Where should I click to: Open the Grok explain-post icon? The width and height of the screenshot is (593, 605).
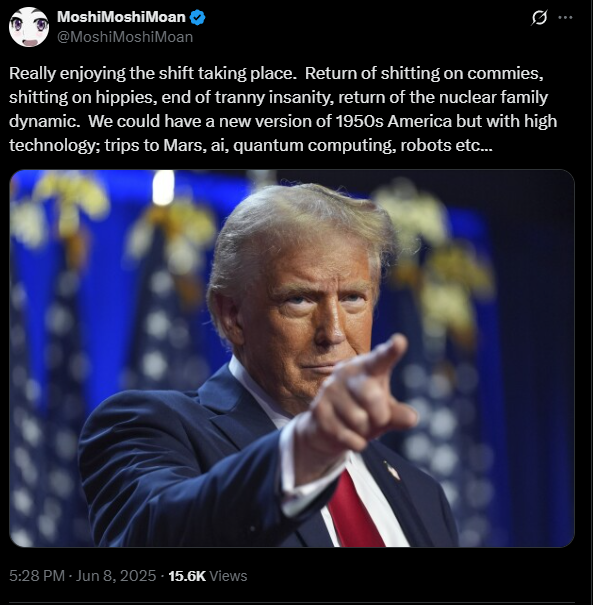tap(539, 17)
